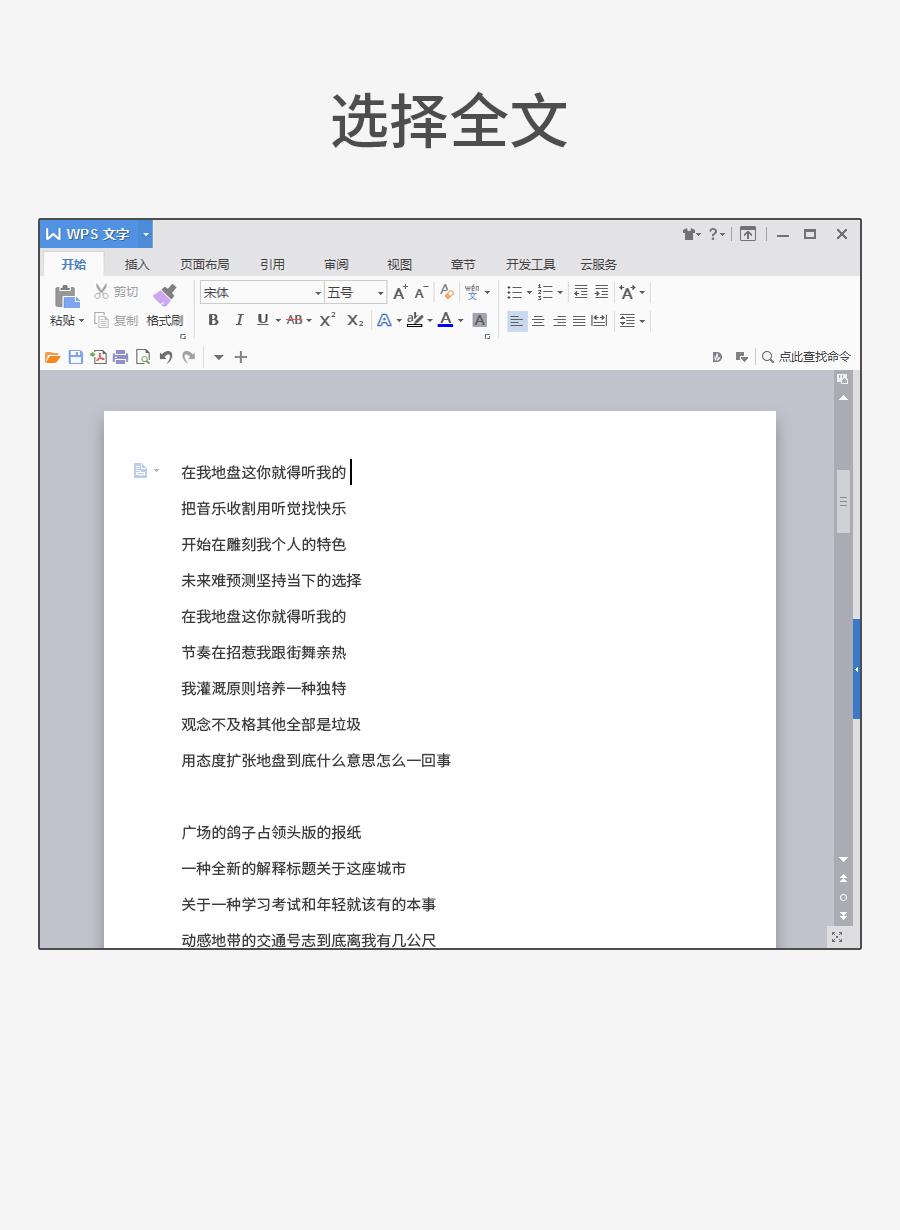The height and width of the screenshot is (1230, 900).
Task: Switch to the 章节 tab
Action: (463, 264)
